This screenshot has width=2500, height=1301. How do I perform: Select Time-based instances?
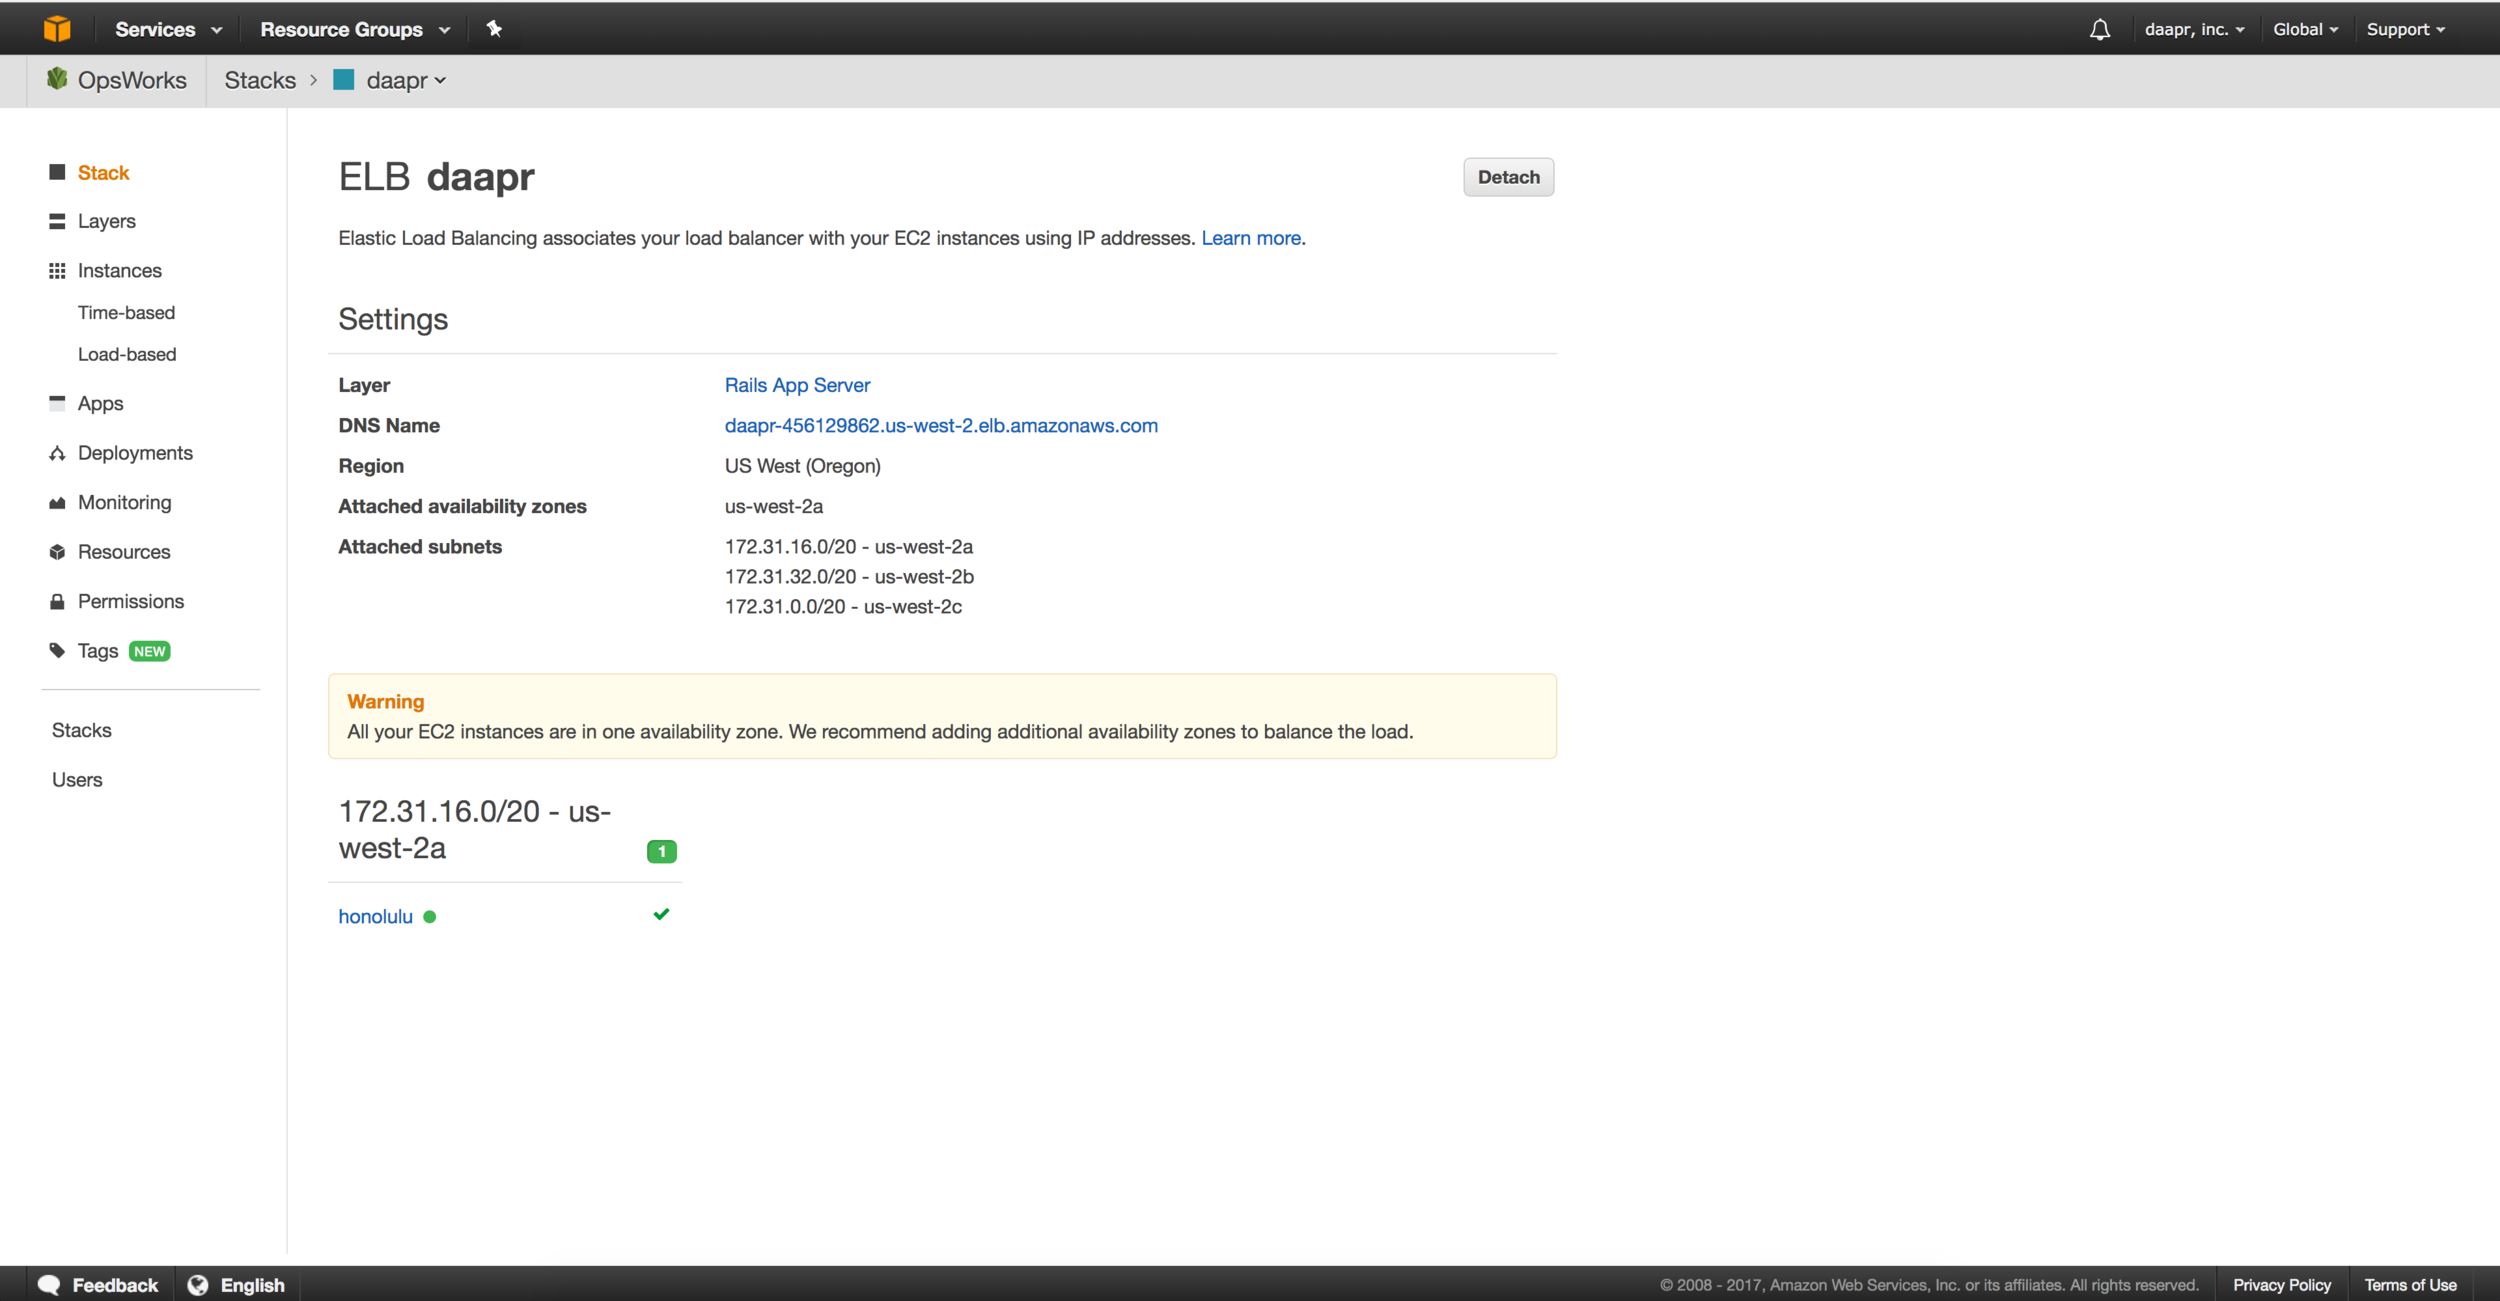pyautogui.click(x=127, y=313)
